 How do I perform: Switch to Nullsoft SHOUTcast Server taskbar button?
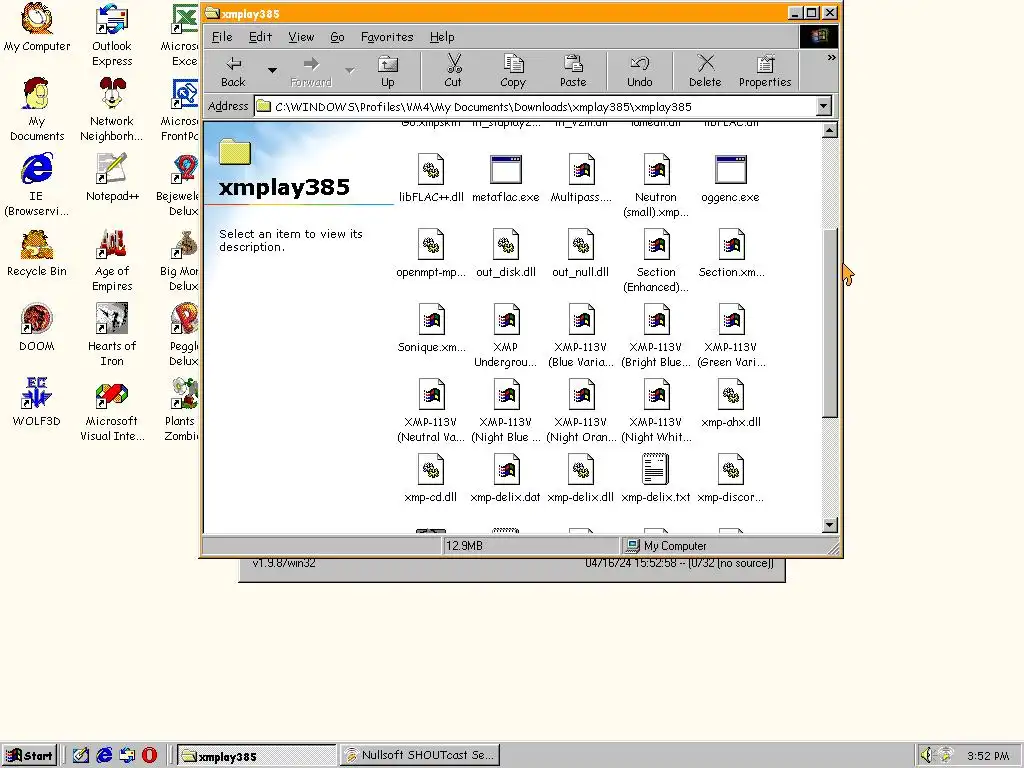coord(420,756)
